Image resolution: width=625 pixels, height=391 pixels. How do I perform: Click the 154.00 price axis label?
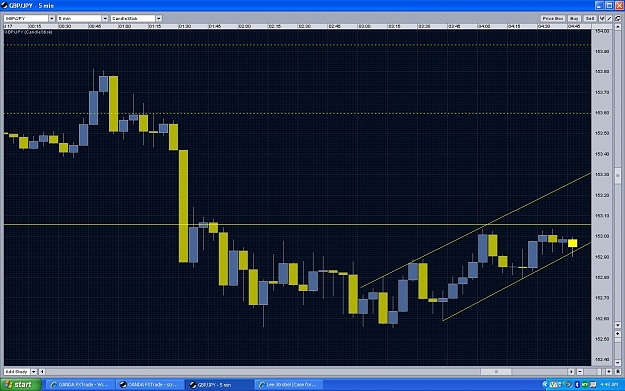click(602, 31)
